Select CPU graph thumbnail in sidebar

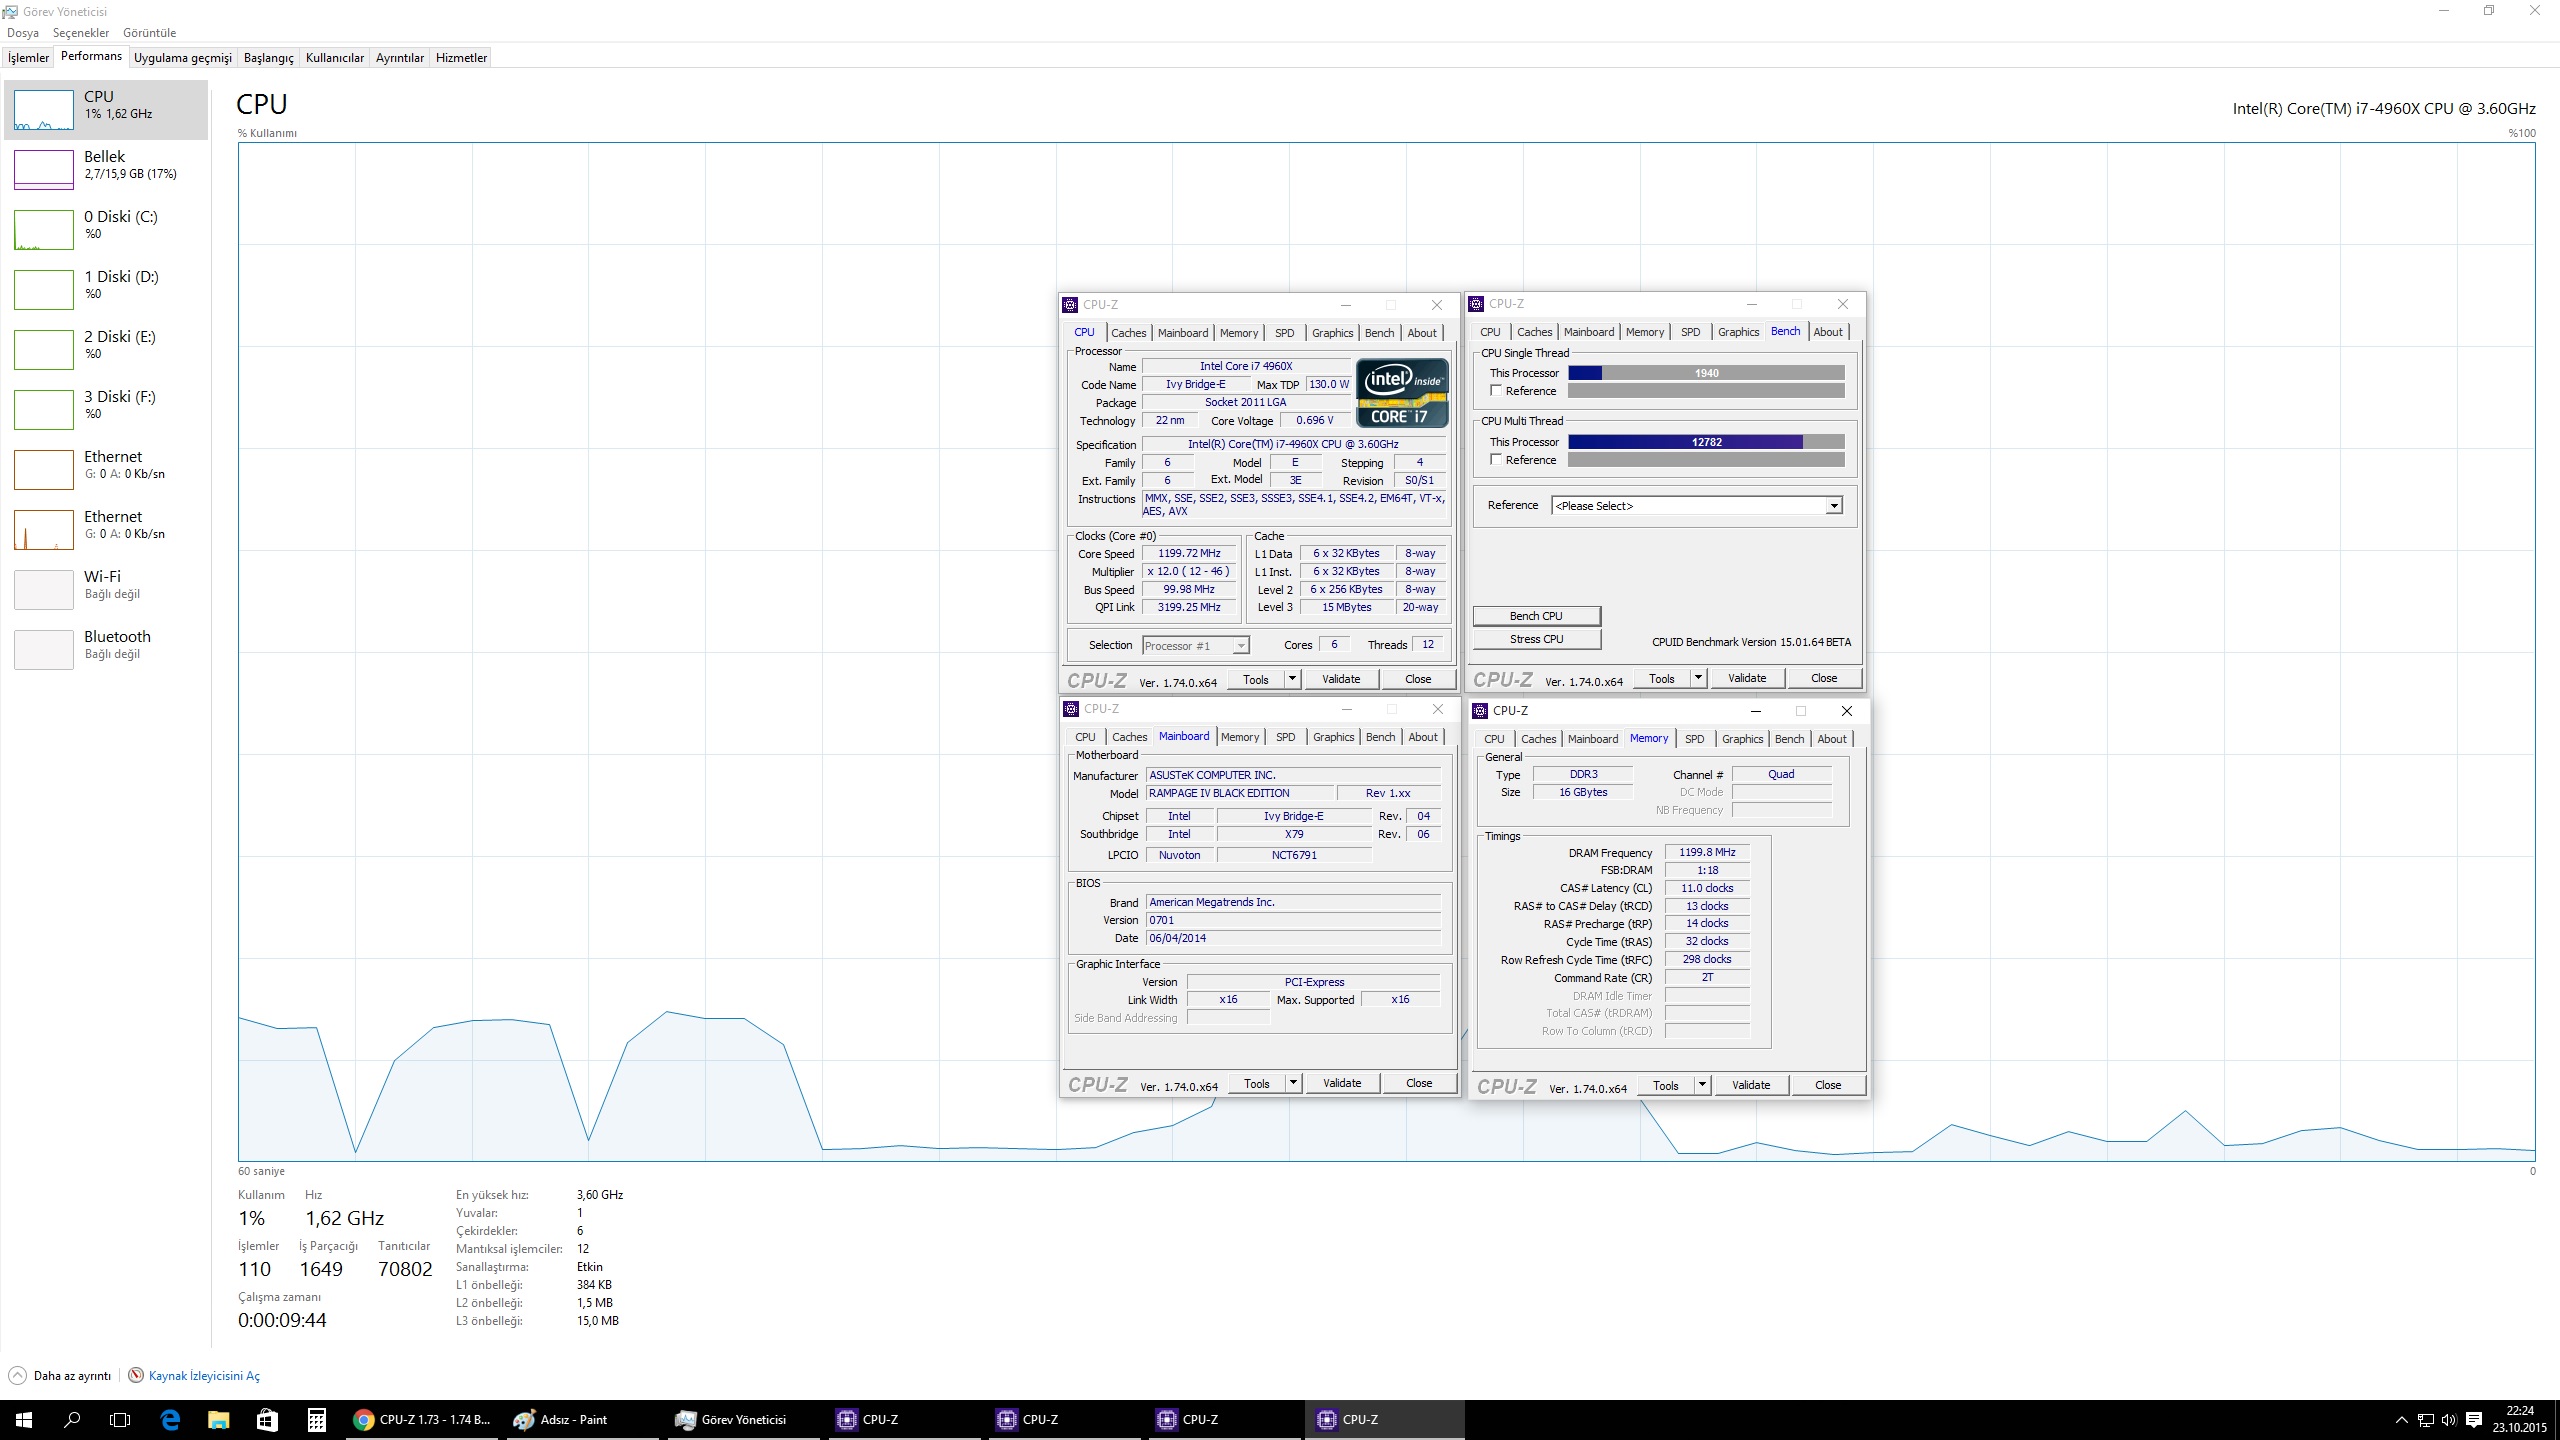(43, 110)
